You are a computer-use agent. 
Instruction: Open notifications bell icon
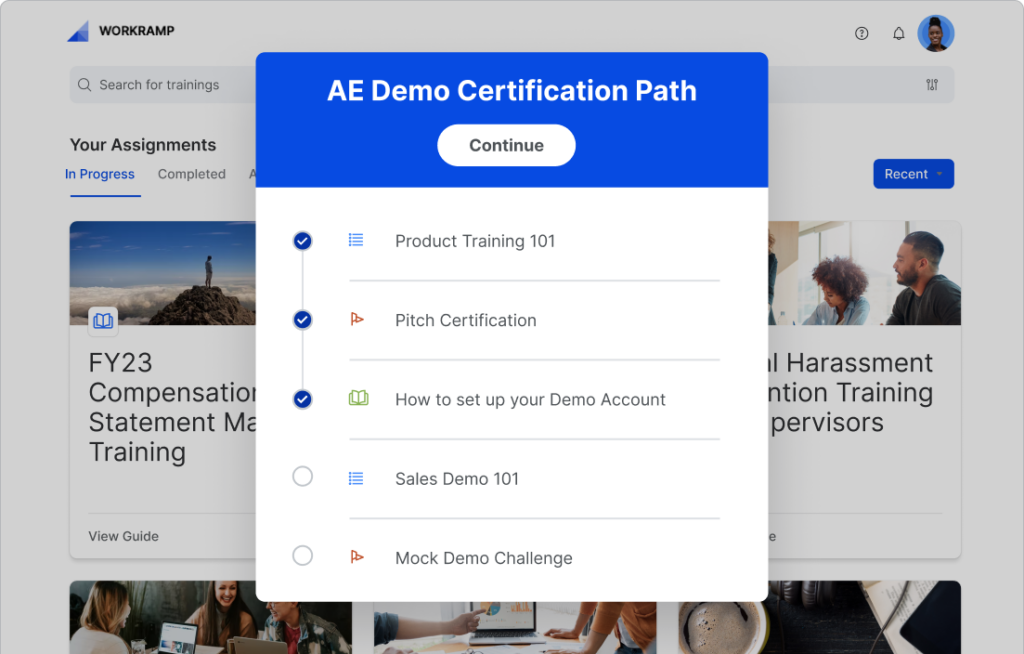pyautogui.click(x=898, y=33)
